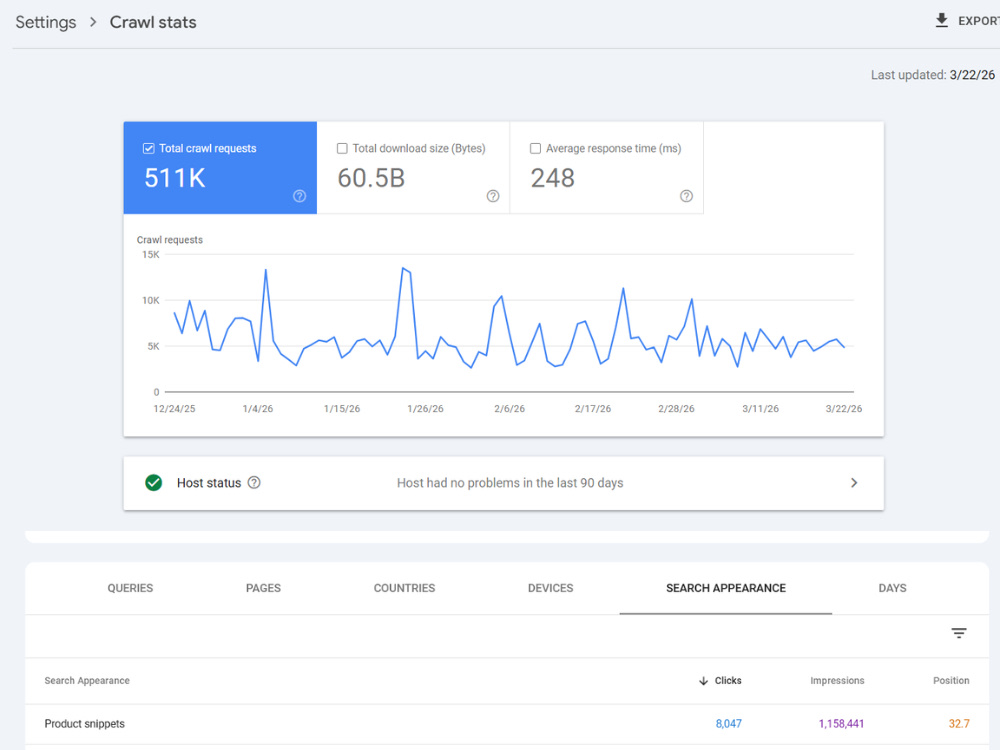Expand Host status details chevron

(x=854, y=483)
